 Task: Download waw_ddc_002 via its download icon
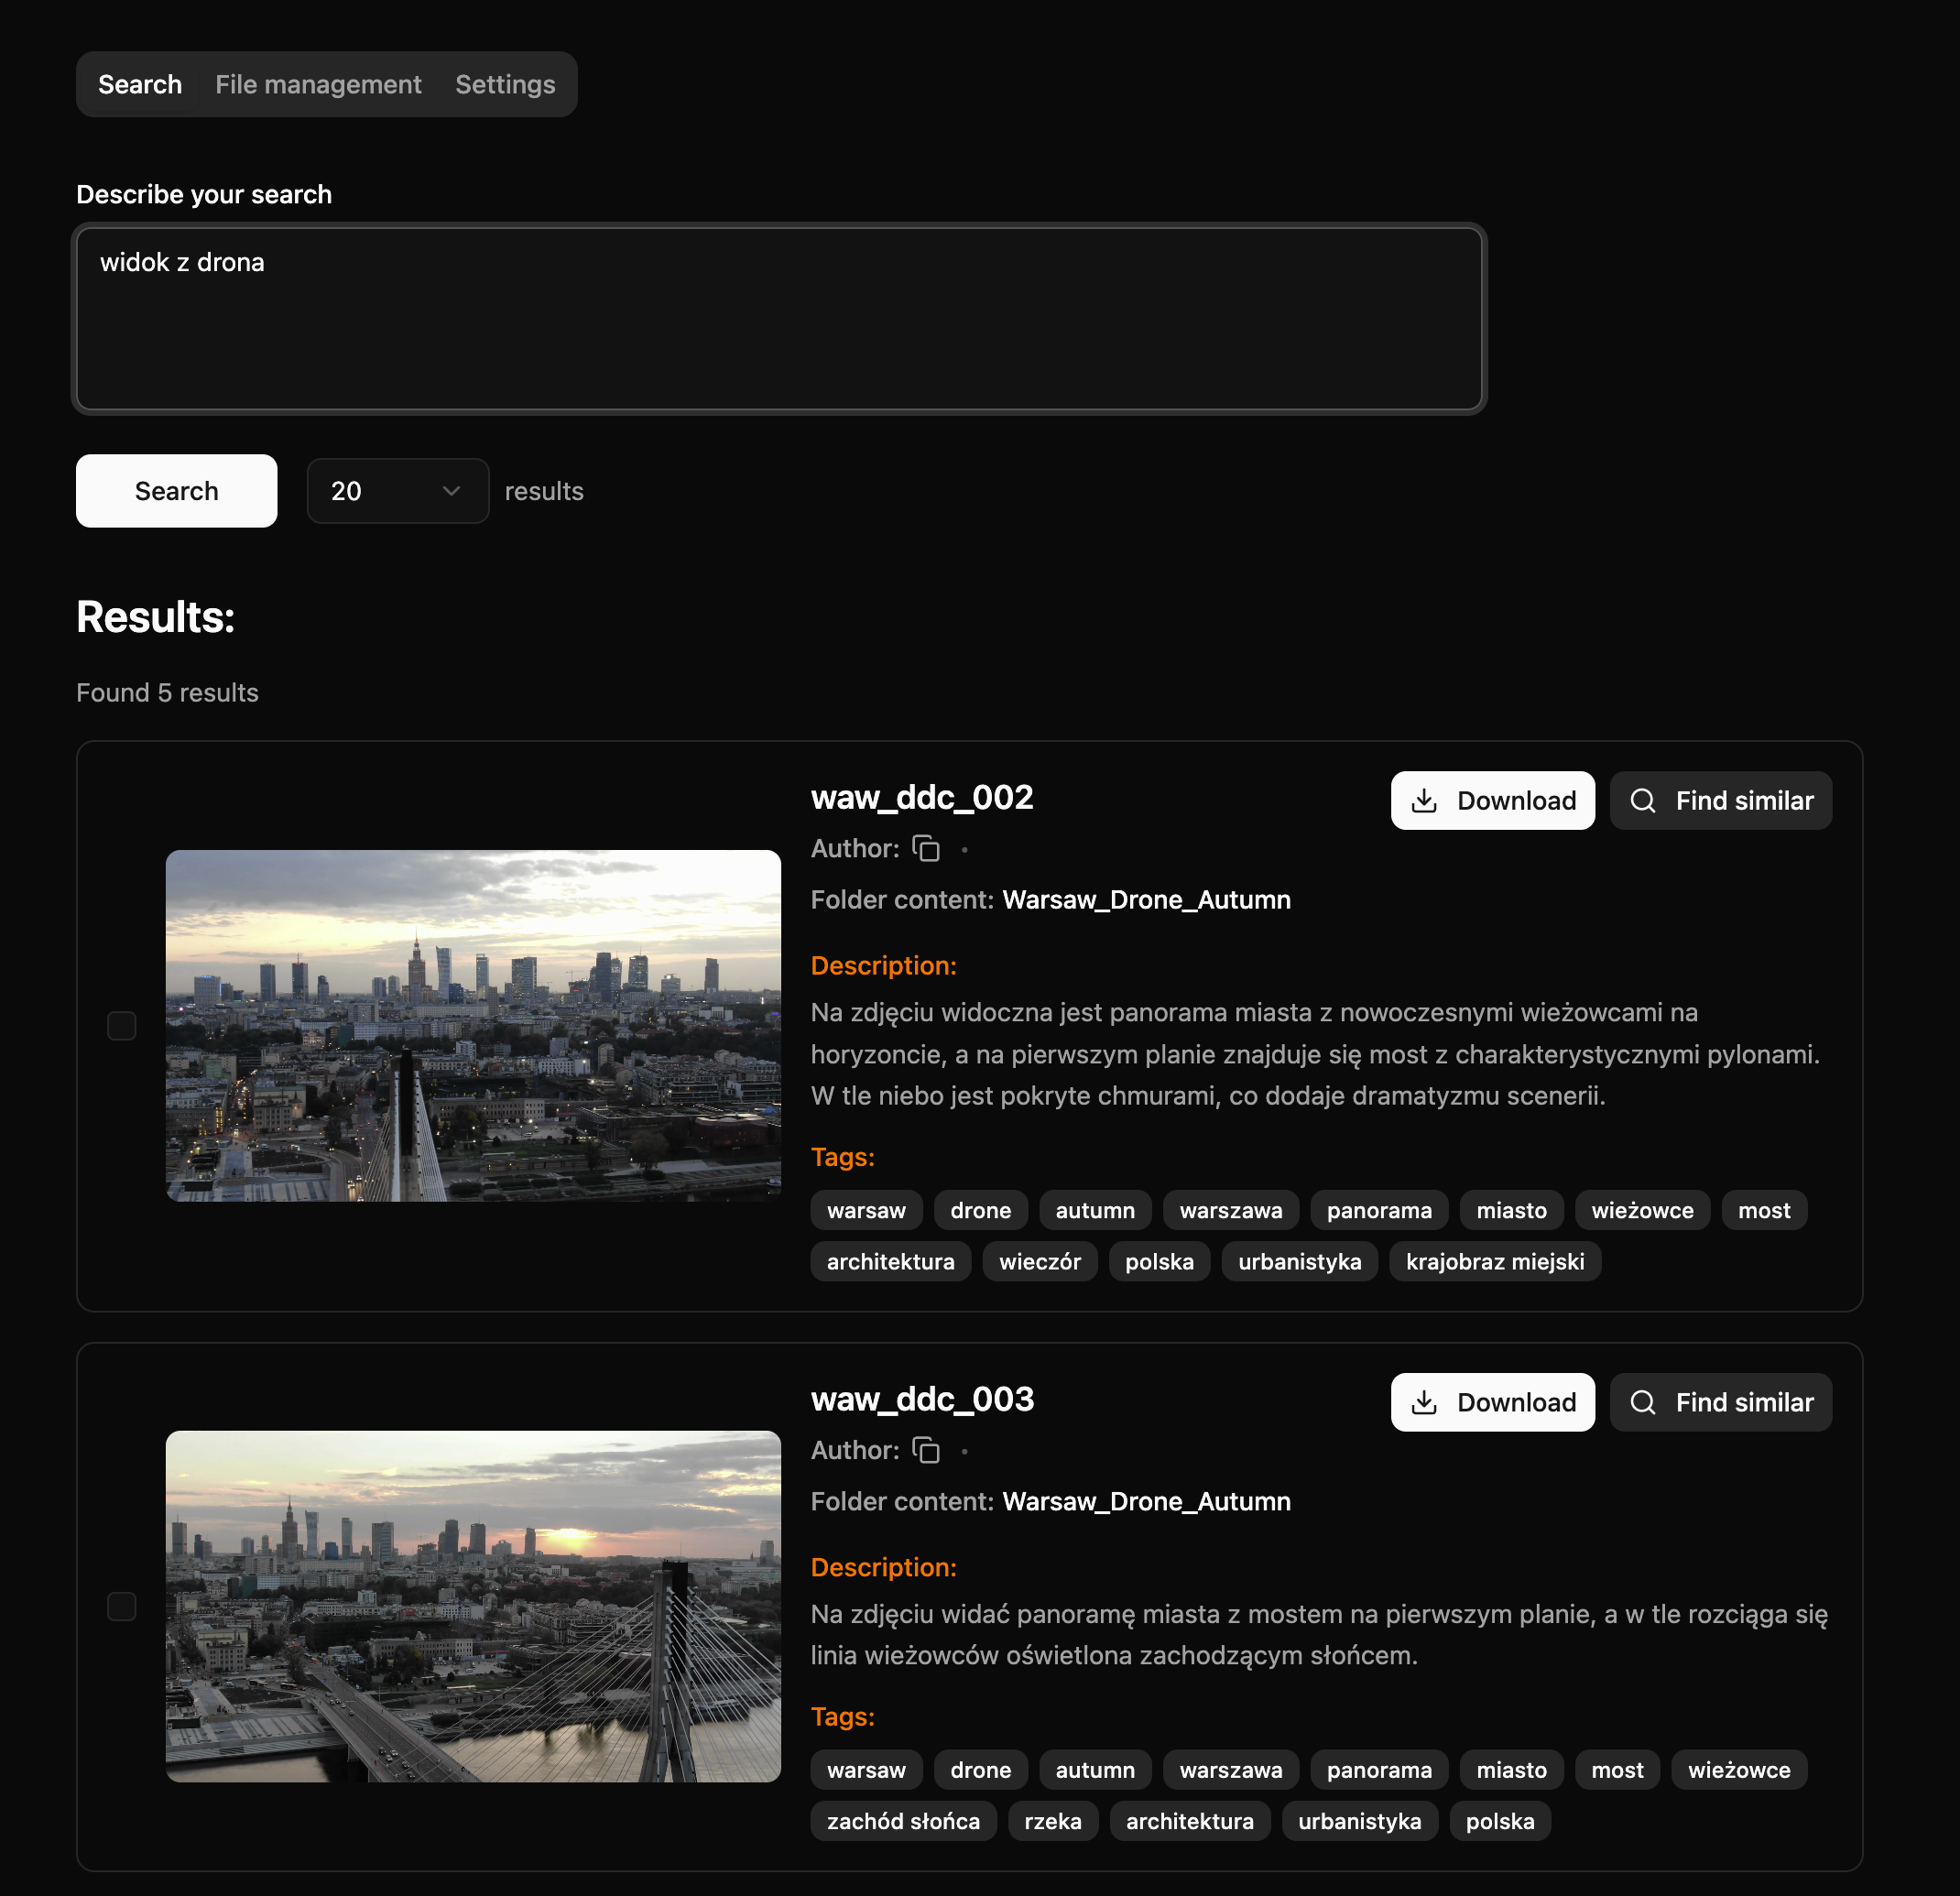(x=1424, y=801)
